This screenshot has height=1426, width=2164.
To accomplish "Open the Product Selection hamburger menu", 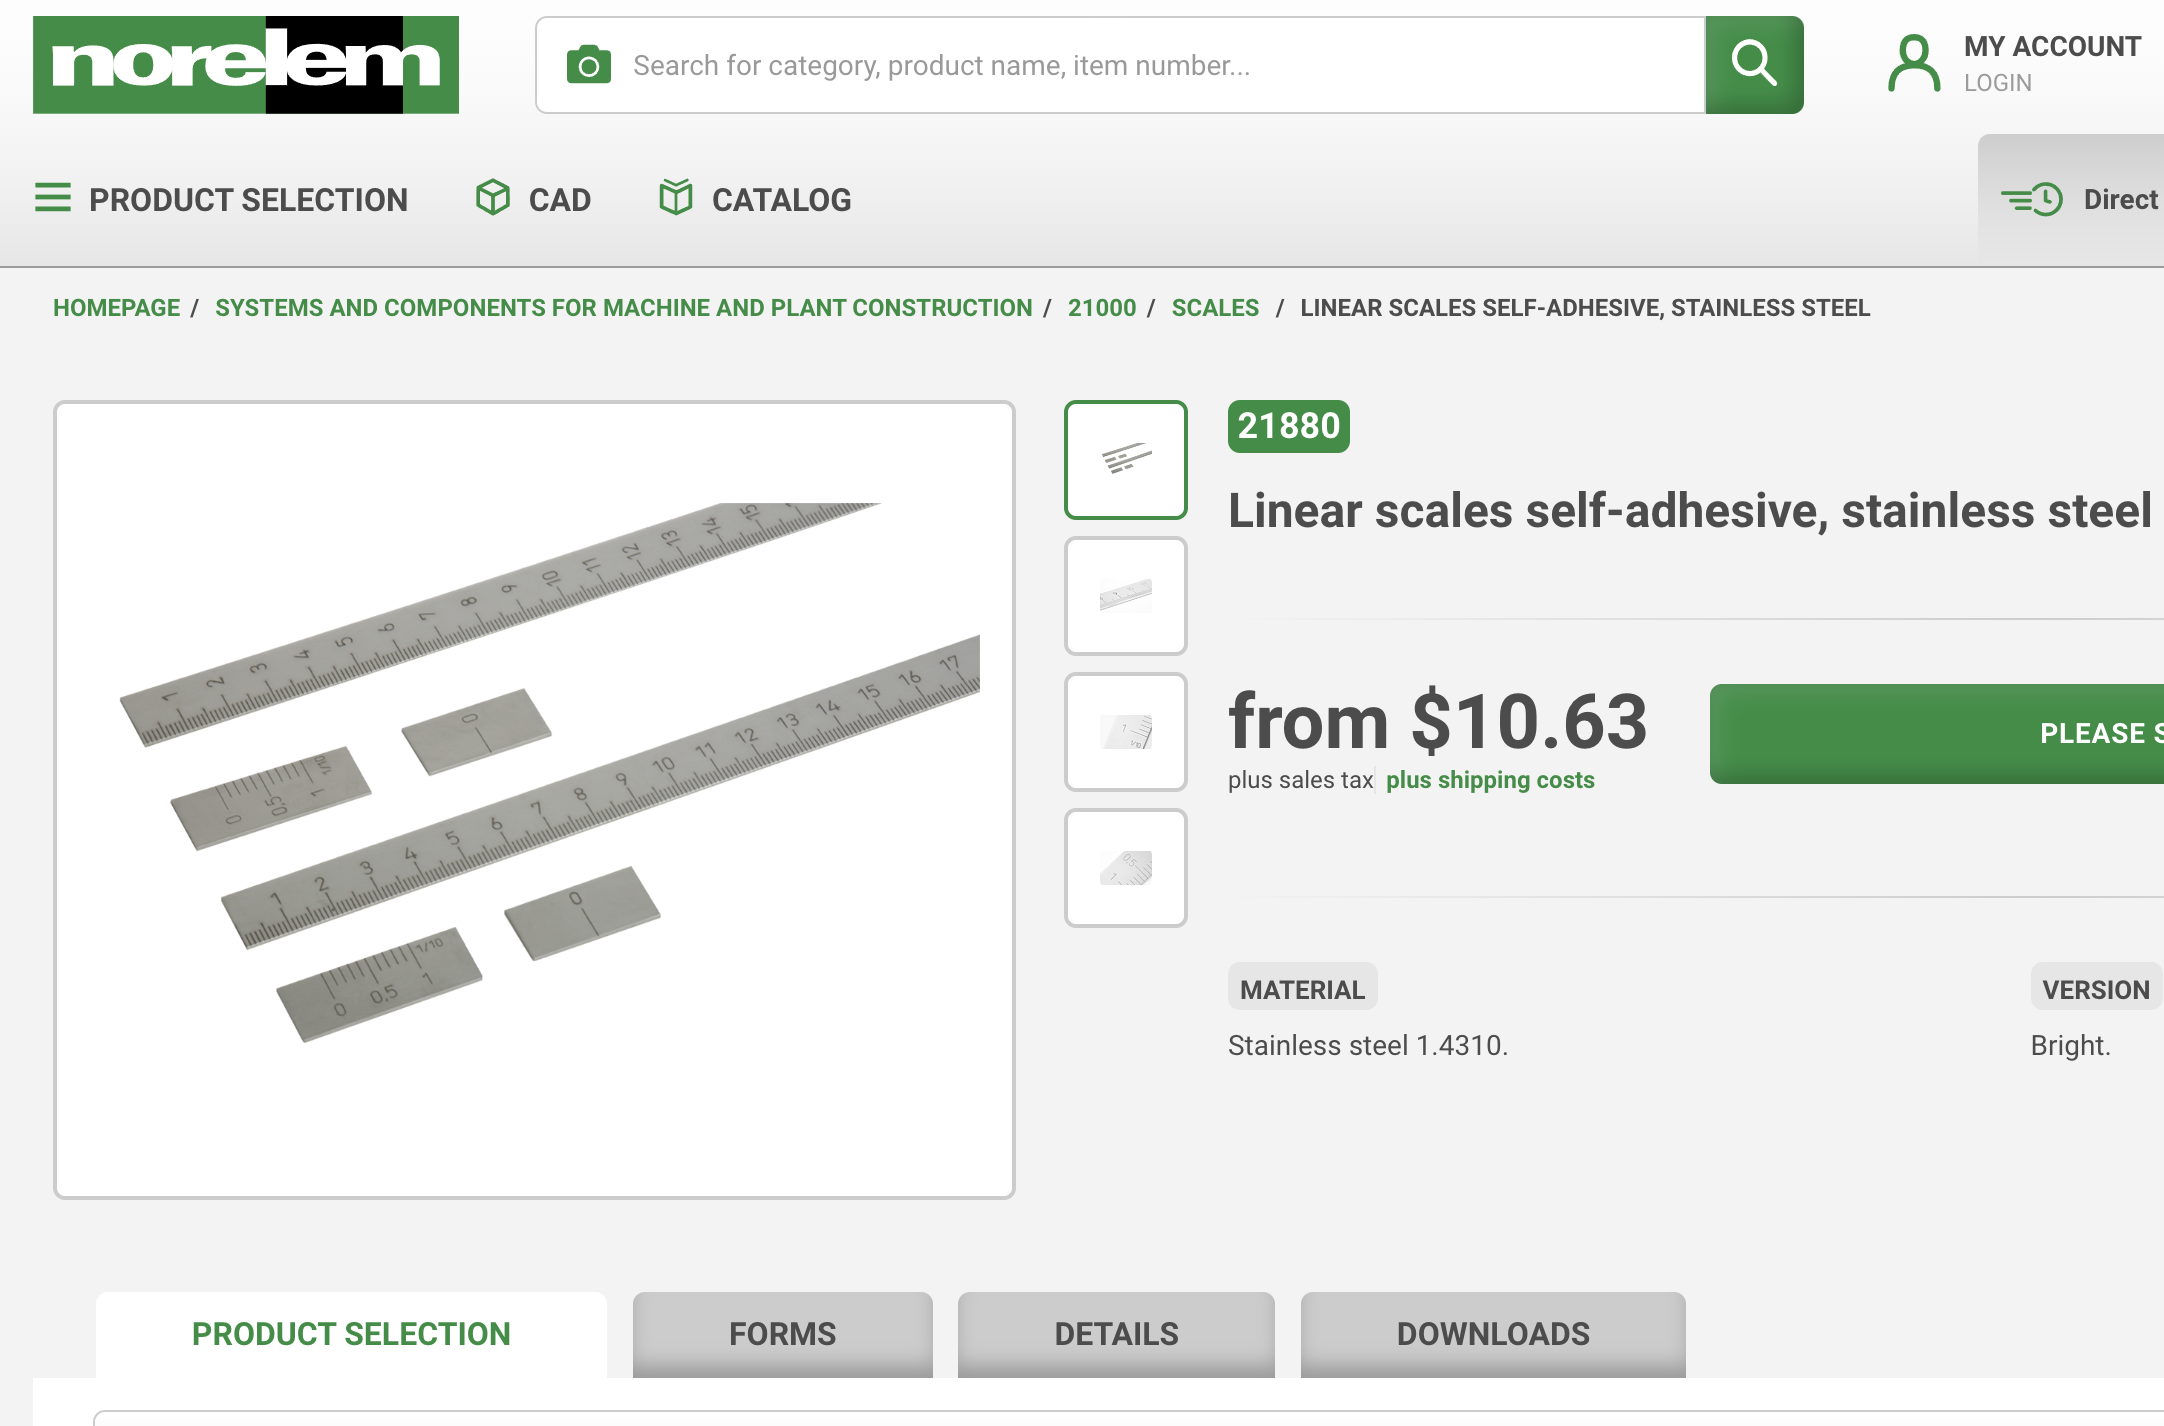I will coord(53,198).
